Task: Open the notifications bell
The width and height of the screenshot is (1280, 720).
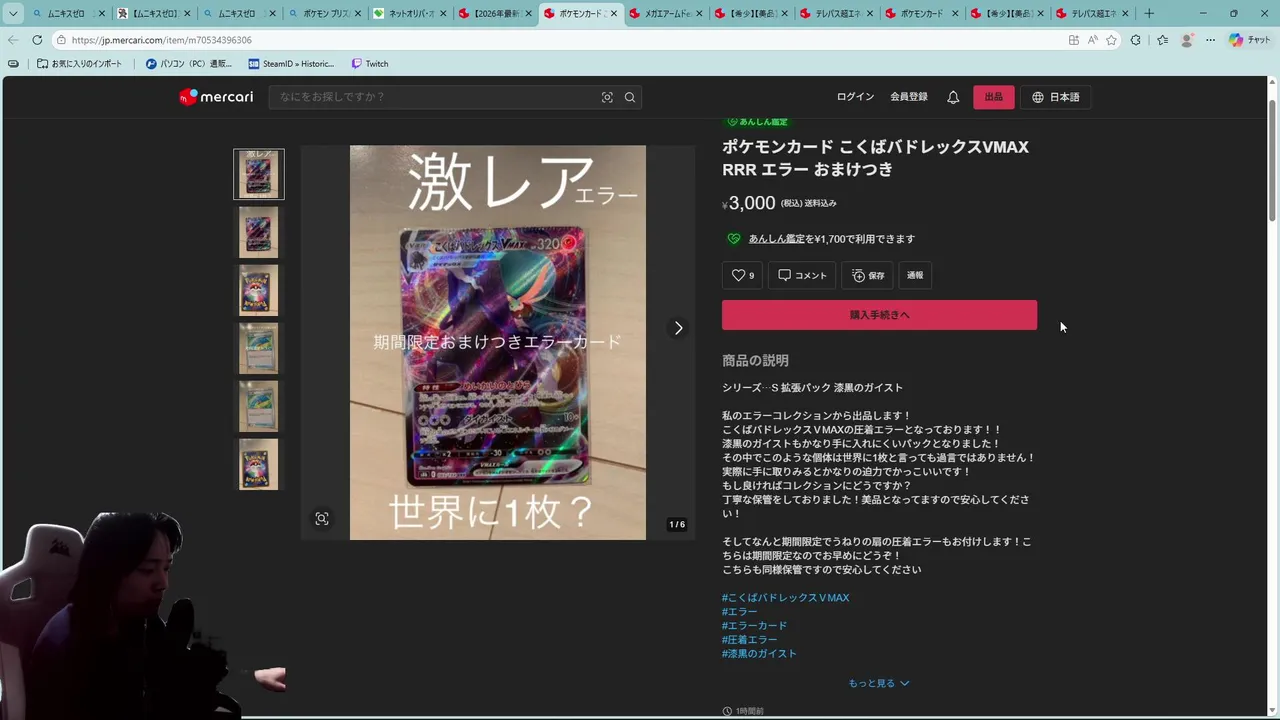Action: click(x=953, y=97)
